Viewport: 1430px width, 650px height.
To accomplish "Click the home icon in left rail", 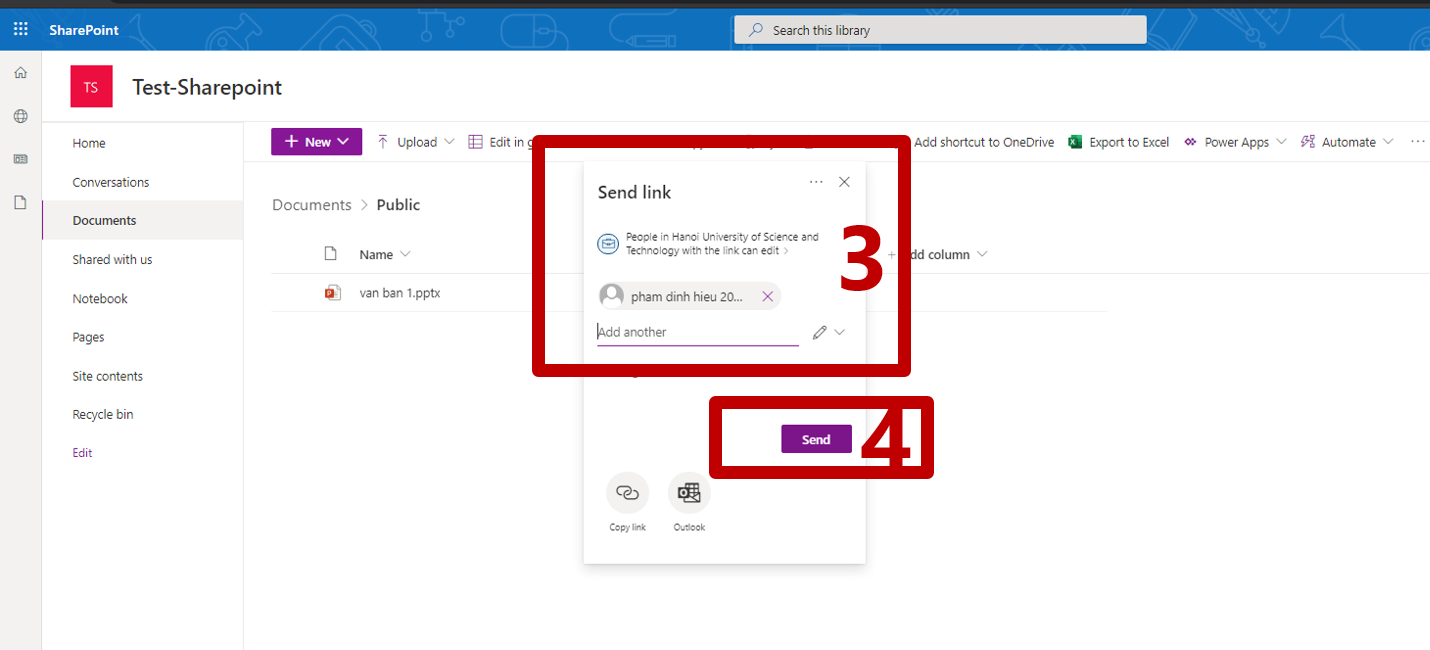I will 20,73.
